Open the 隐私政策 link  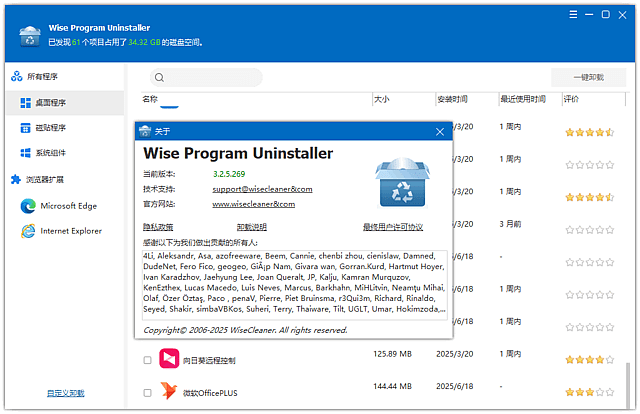(x=158, y=227)
